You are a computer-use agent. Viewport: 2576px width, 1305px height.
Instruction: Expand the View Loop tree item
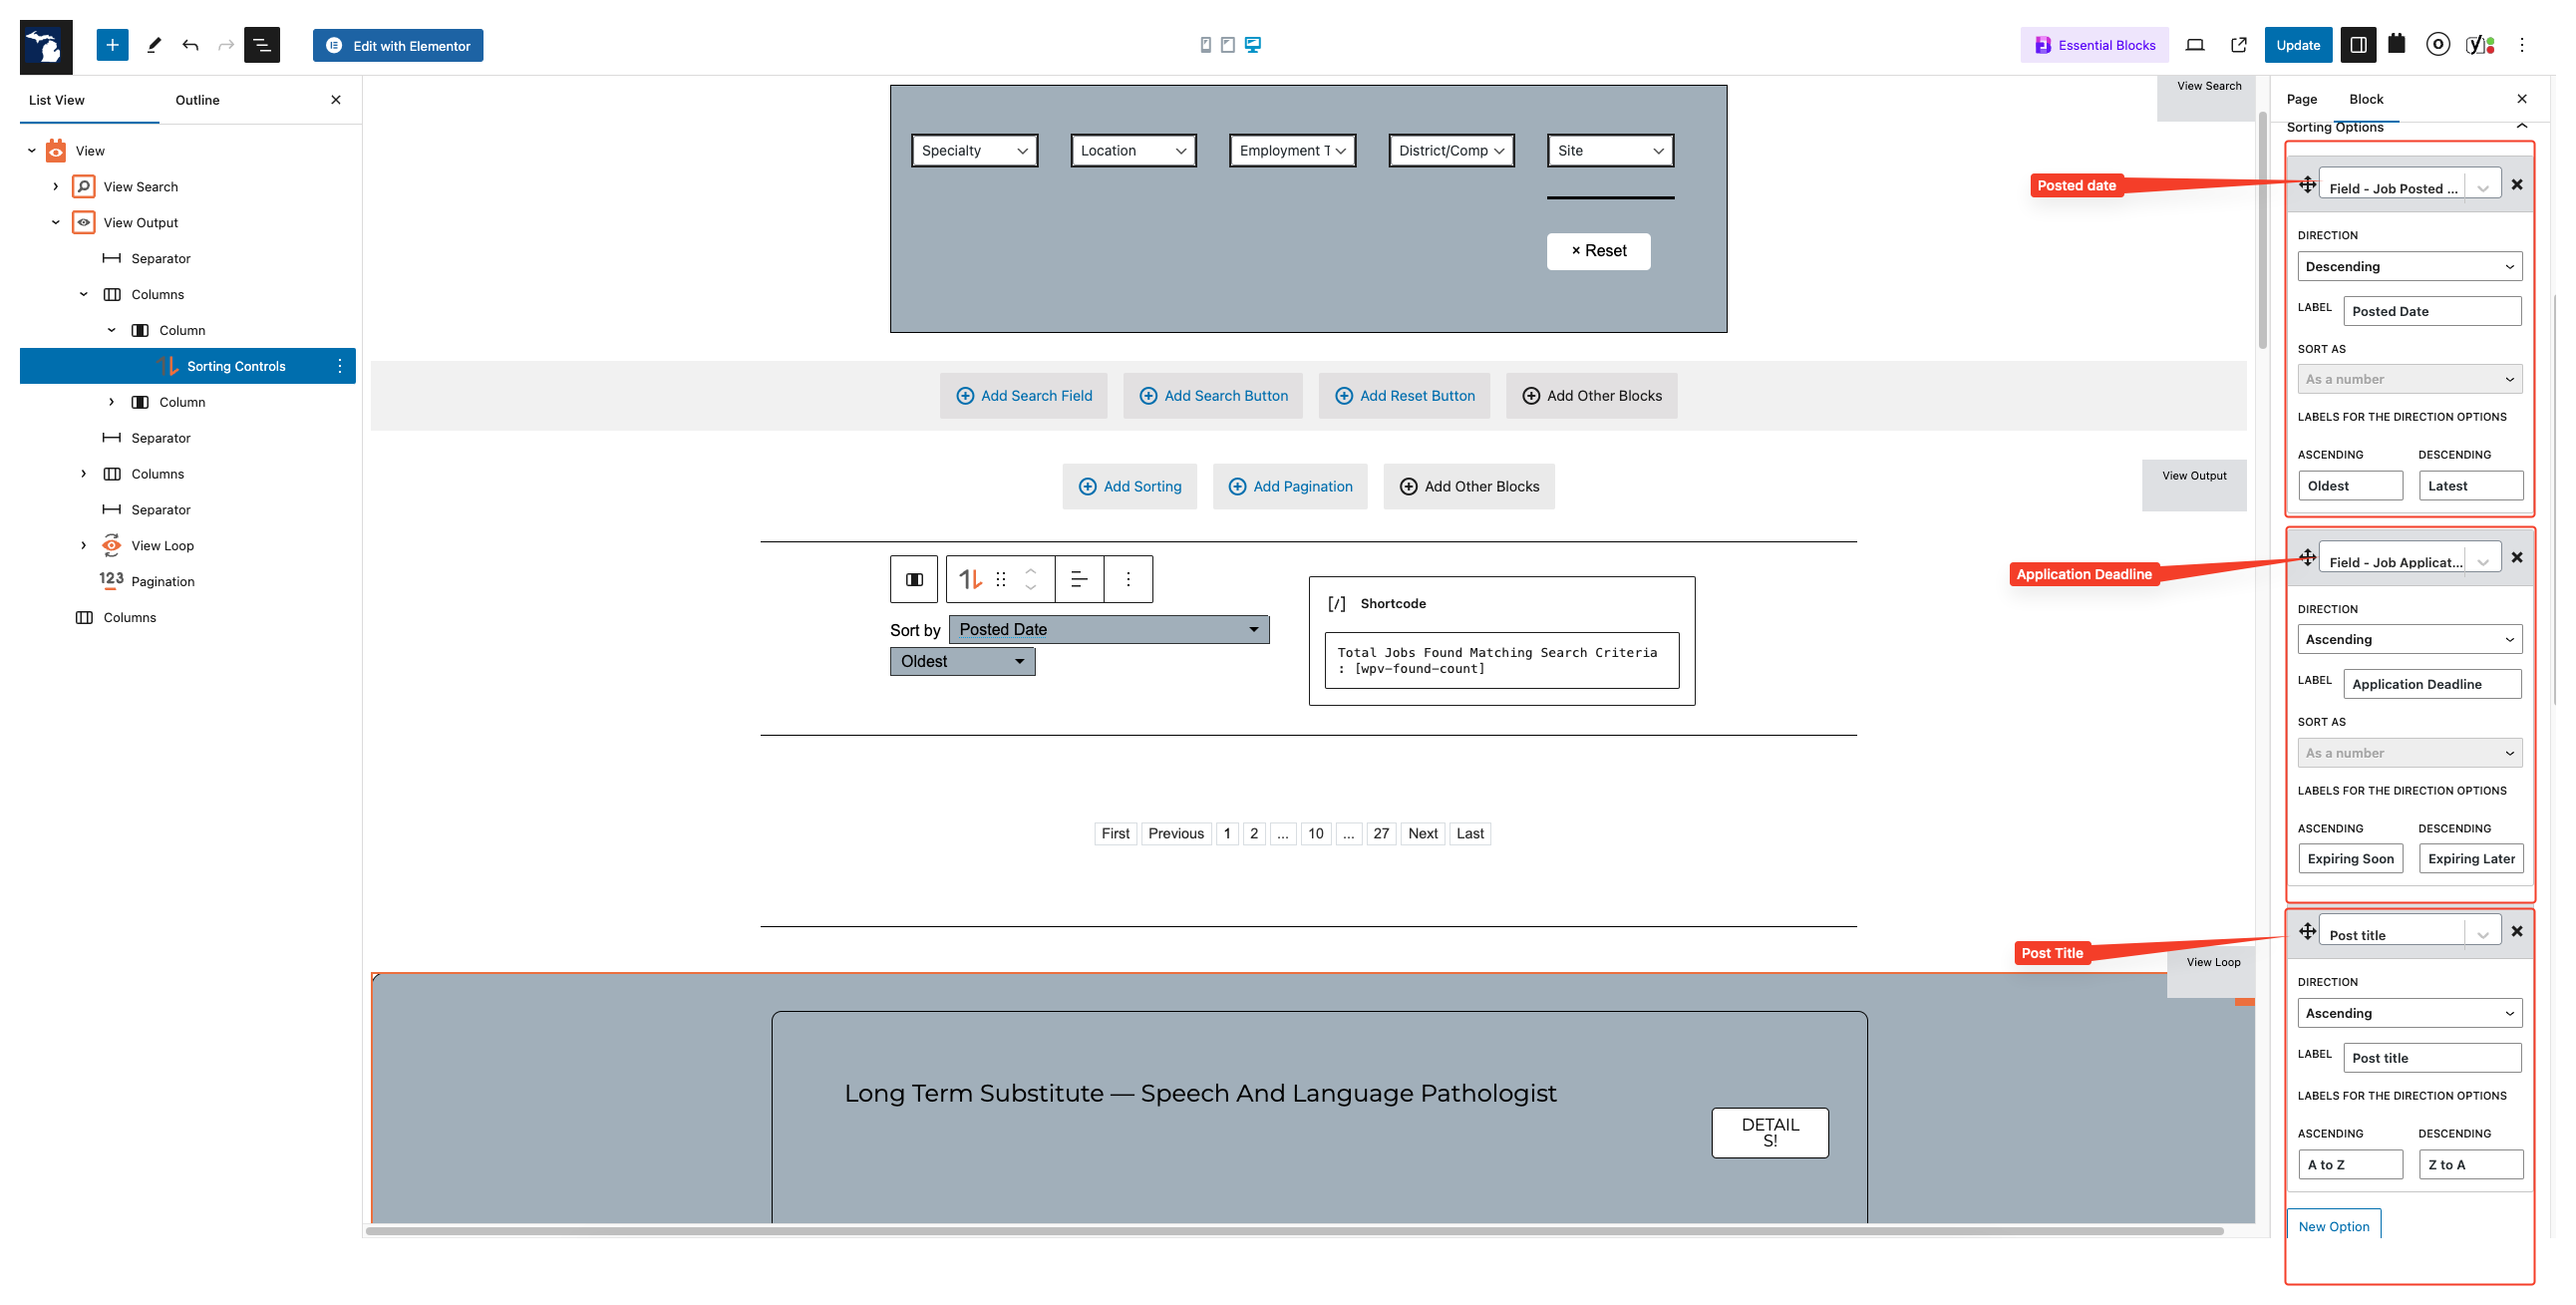(84, 545)
